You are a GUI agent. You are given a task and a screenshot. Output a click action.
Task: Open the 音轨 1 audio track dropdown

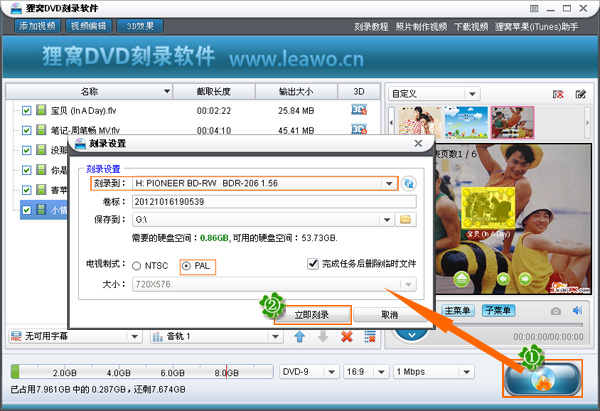point(275,337)
